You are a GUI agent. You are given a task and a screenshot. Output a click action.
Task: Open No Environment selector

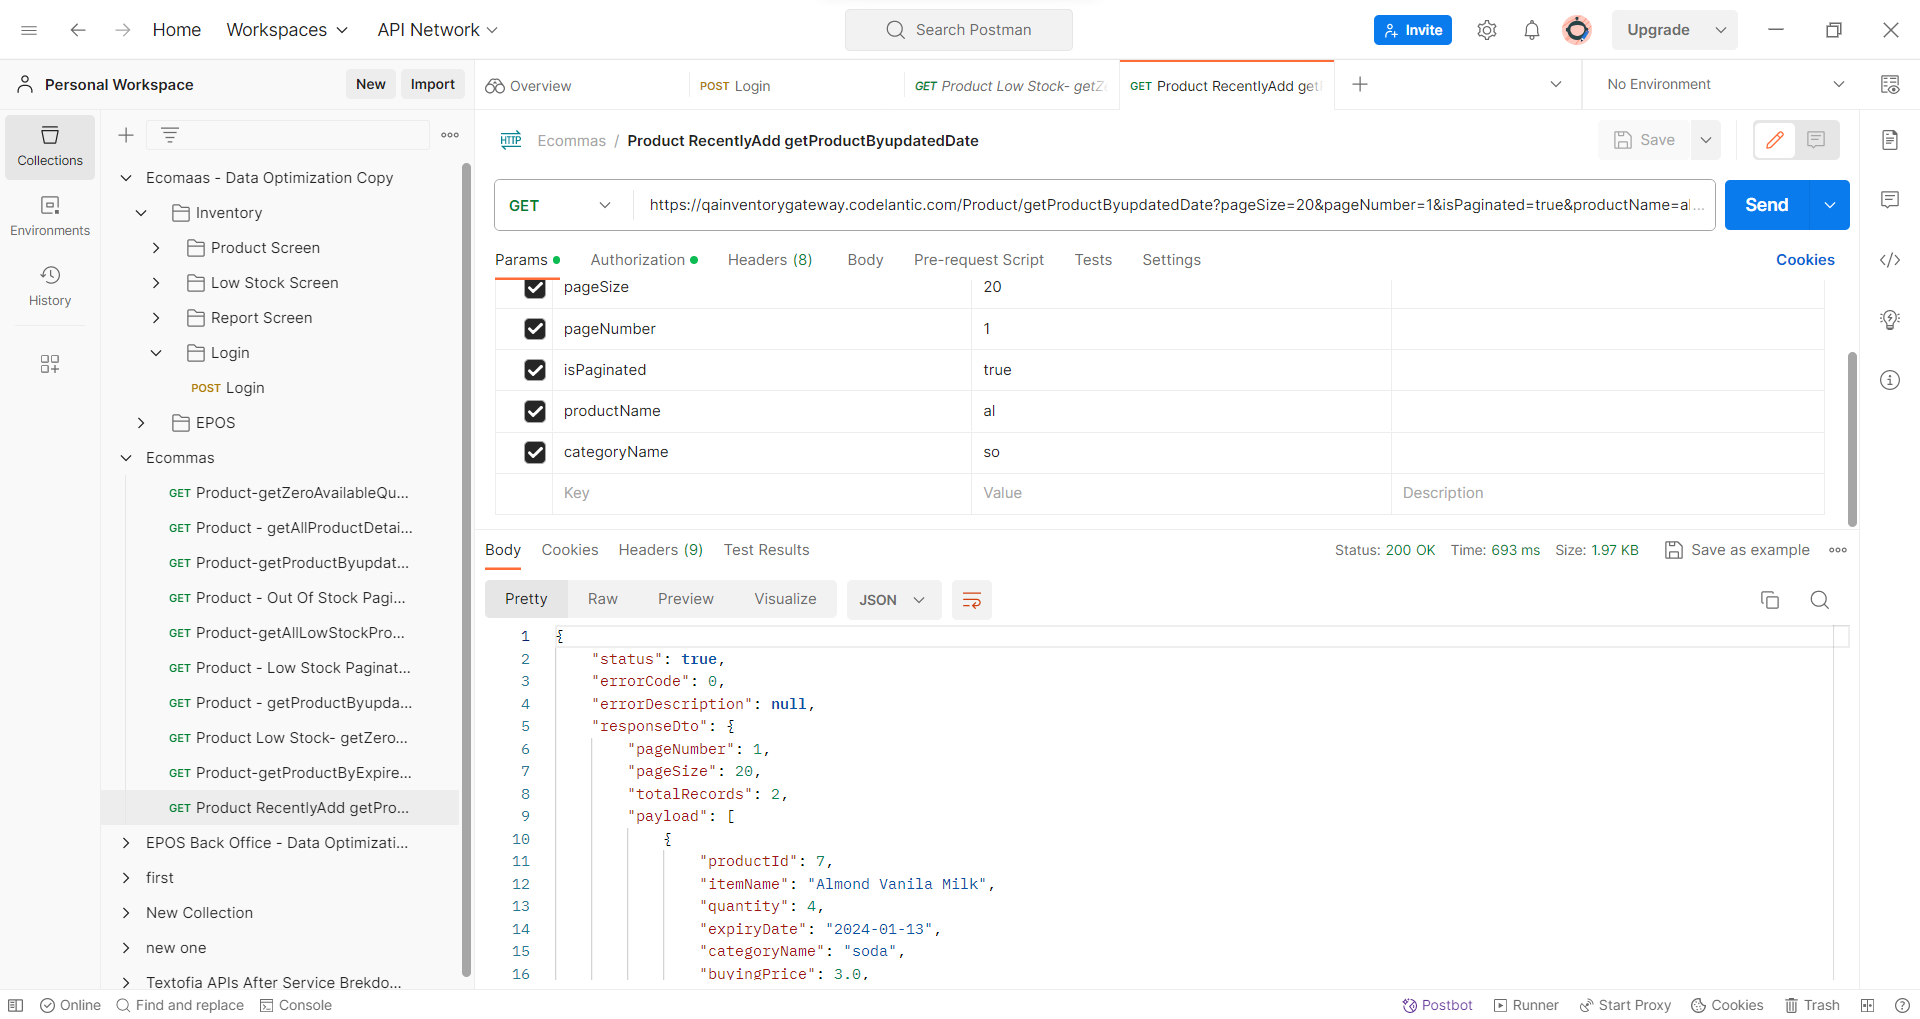1725,85
